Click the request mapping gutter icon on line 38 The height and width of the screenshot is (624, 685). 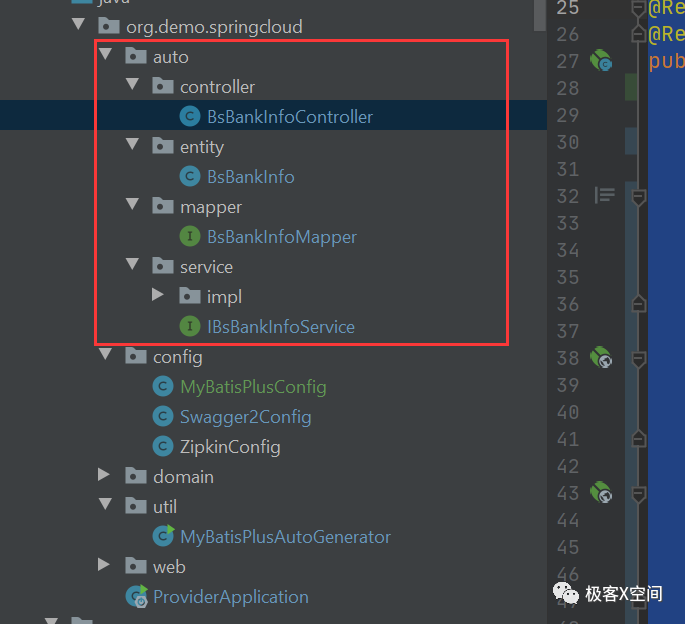[x=601, y=357]
